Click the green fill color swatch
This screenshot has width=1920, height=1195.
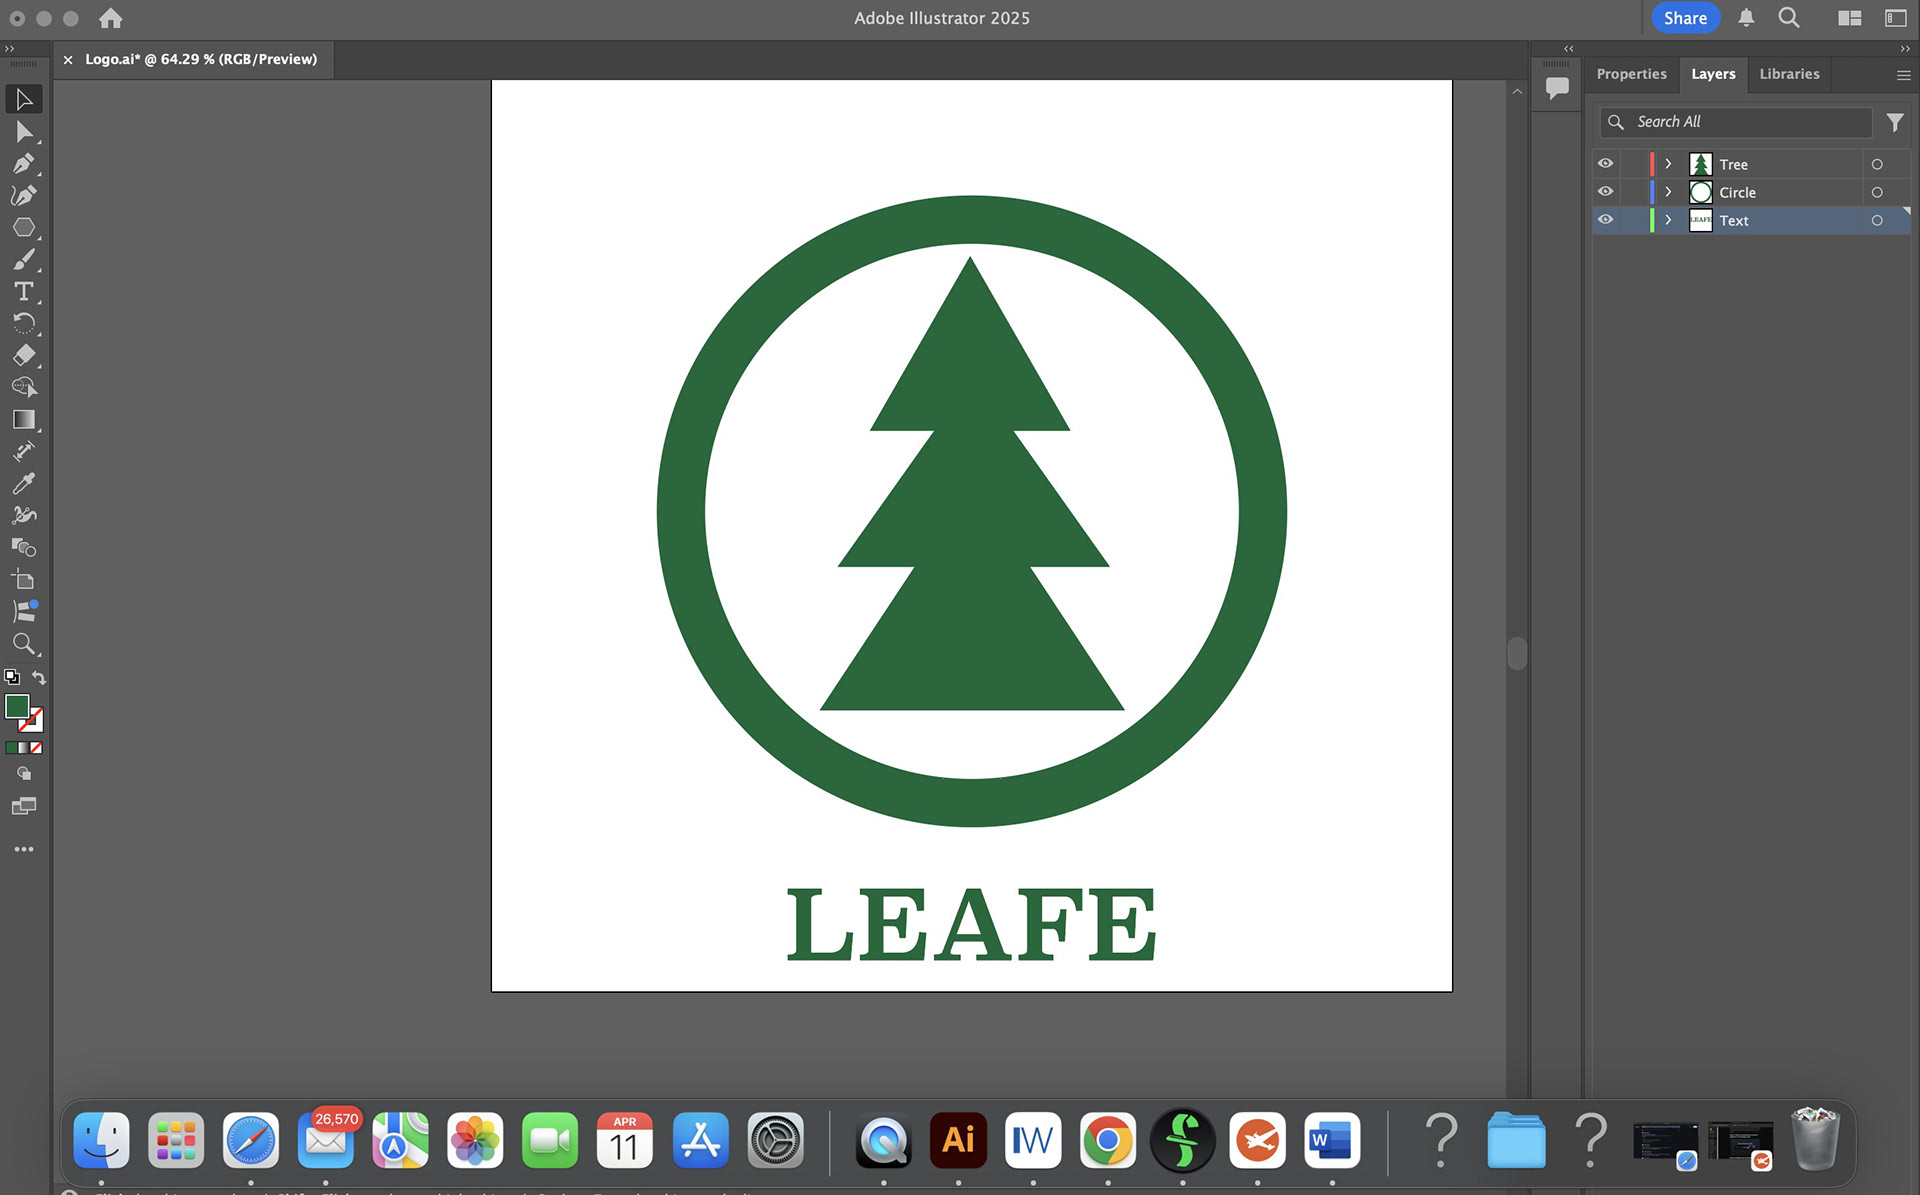[16, 706]
